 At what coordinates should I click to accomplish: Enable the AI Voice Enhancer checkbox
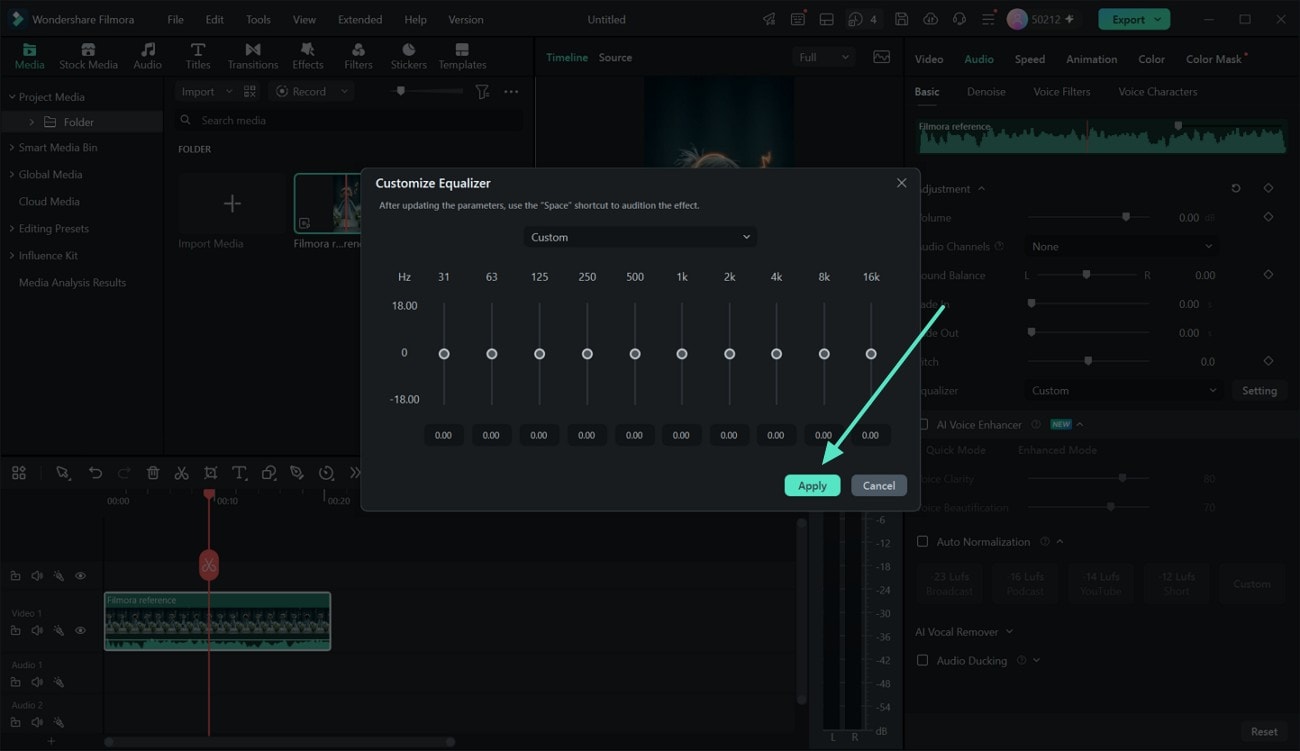(923, 424)
